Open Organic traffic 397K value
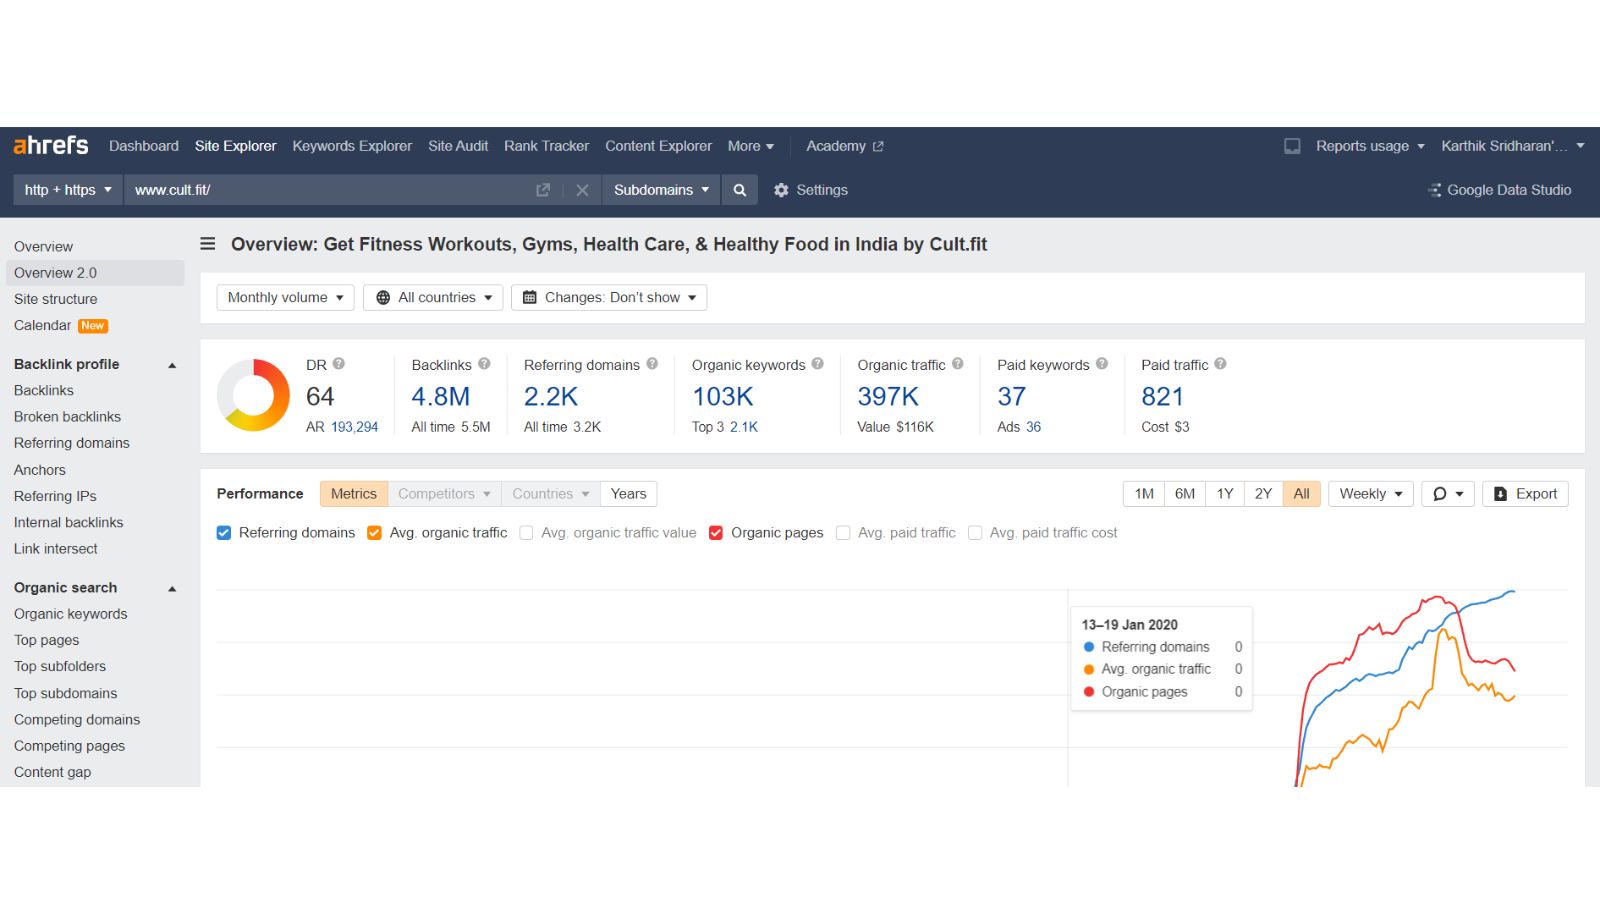 point(888,397)
